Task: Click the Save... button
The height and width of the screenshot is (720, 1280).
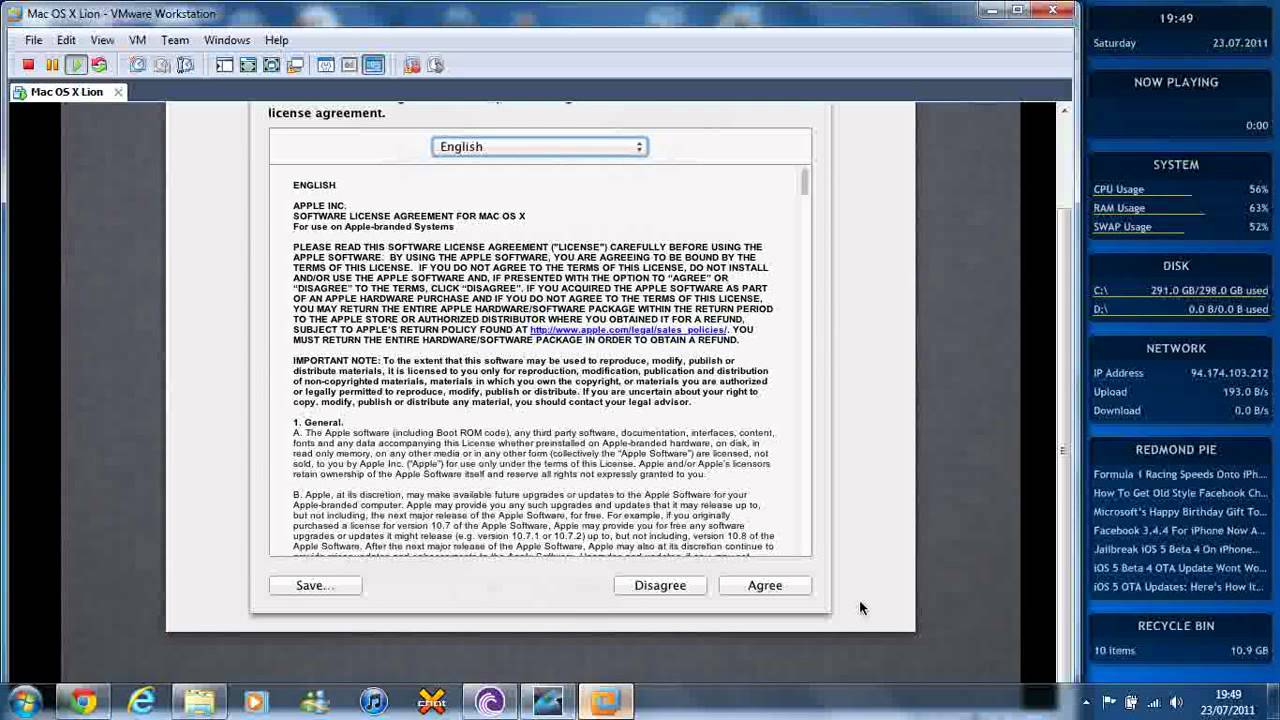Action: (315, 585)
